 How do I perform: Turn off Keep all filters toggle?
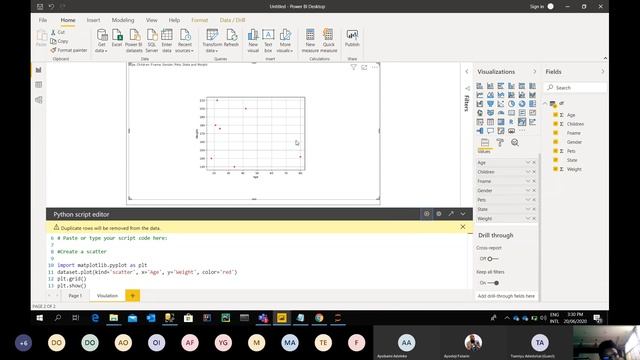tap(493, 283)
